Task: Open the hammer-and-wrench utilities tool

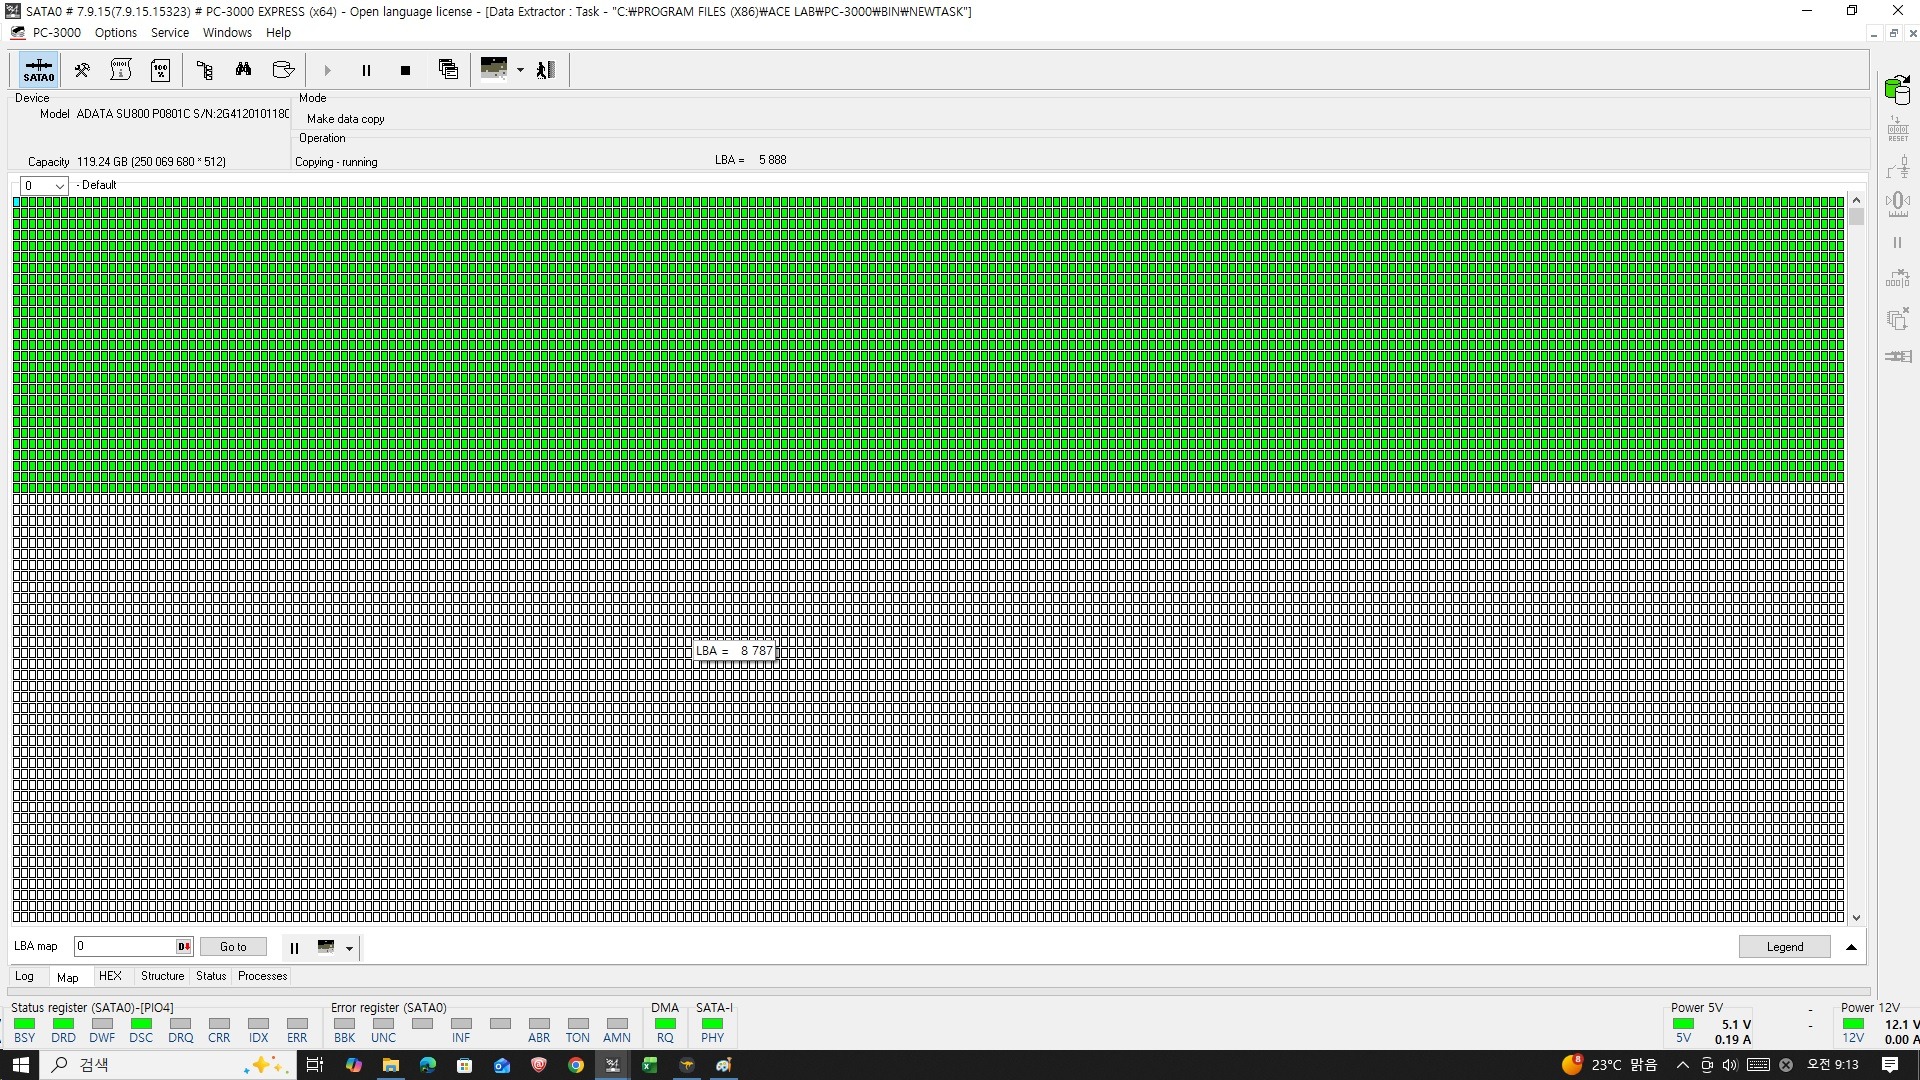Action: 82,70
